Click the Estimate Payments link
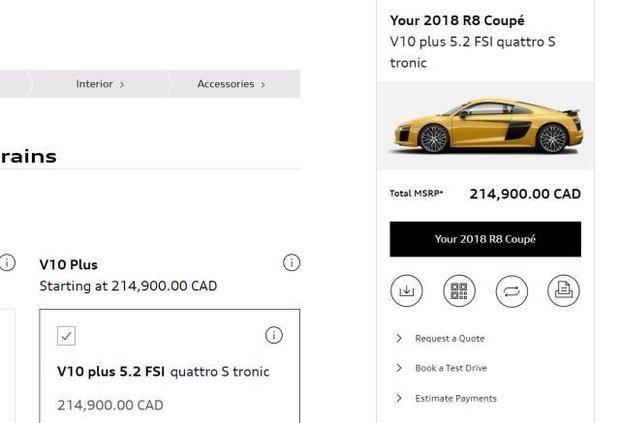The height and width of the screenshot is (423, 620). pyautogui.click(x=455, y=398)
